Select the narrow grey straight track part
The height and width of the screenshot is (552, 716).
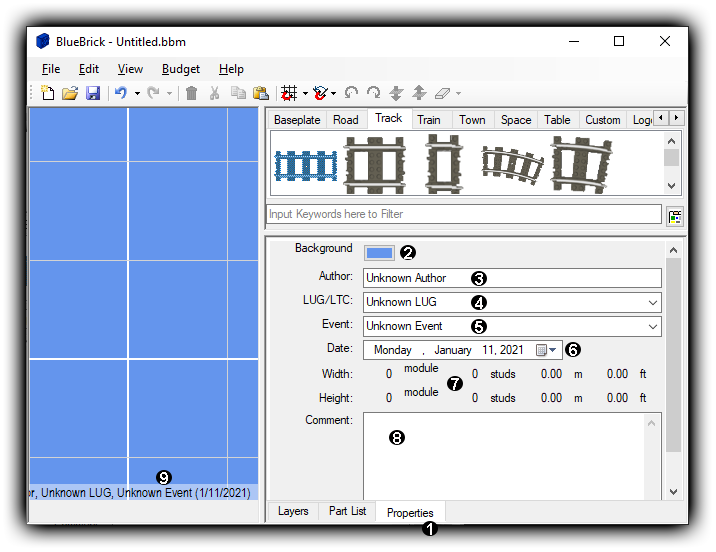(x=443, y=164)
